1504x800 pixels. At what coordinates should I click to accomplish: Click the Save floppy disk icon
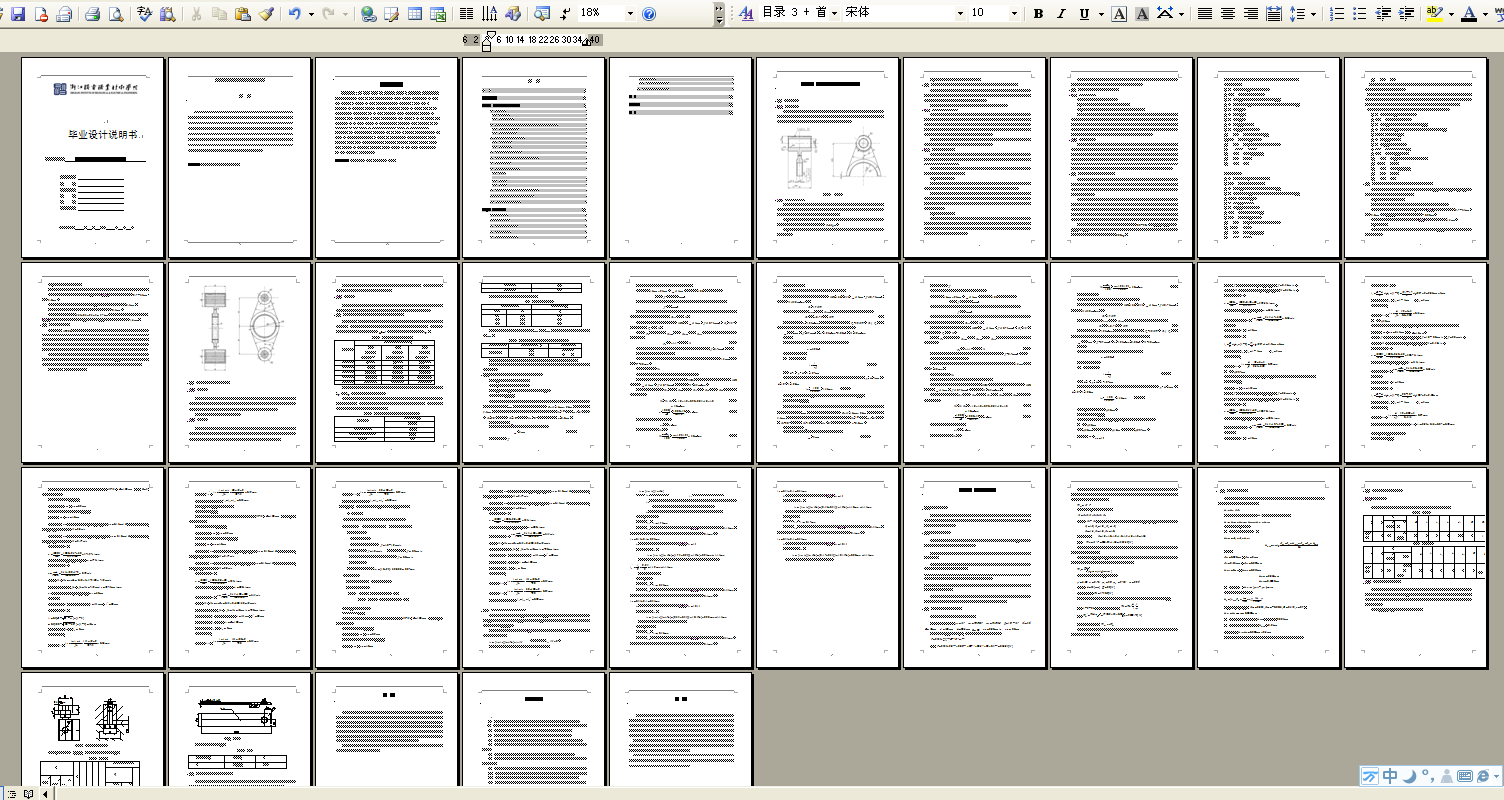coord(18,14)
